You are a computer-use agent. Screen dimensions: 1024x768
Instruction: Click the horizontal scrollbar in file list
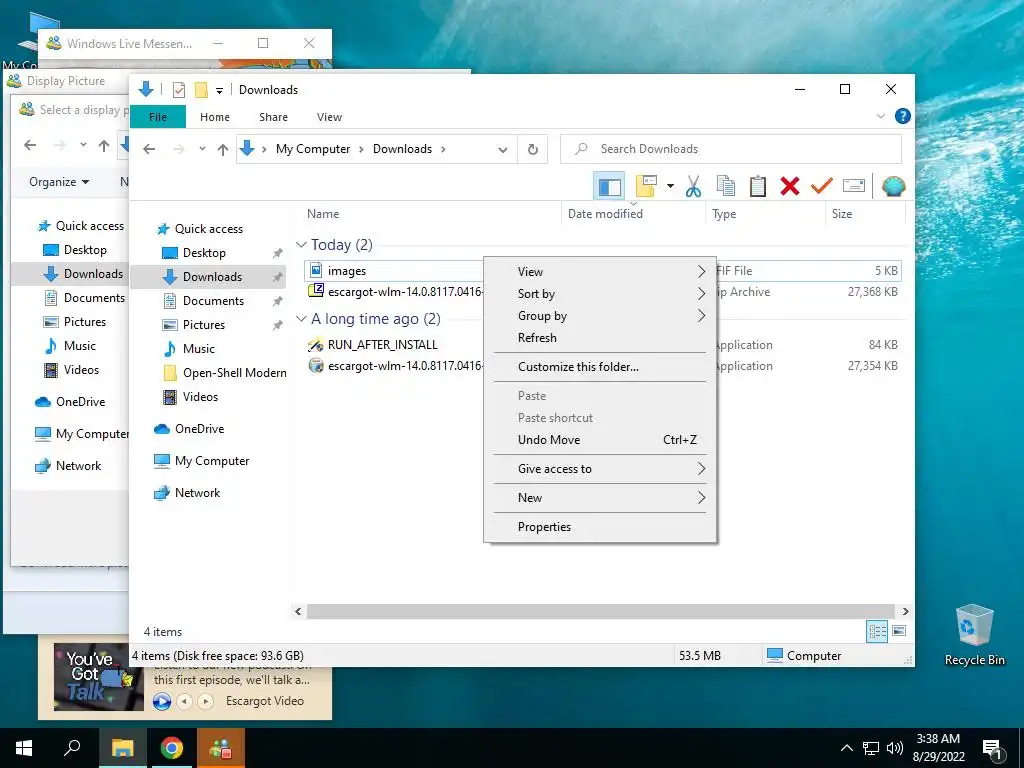coord(600,611)
